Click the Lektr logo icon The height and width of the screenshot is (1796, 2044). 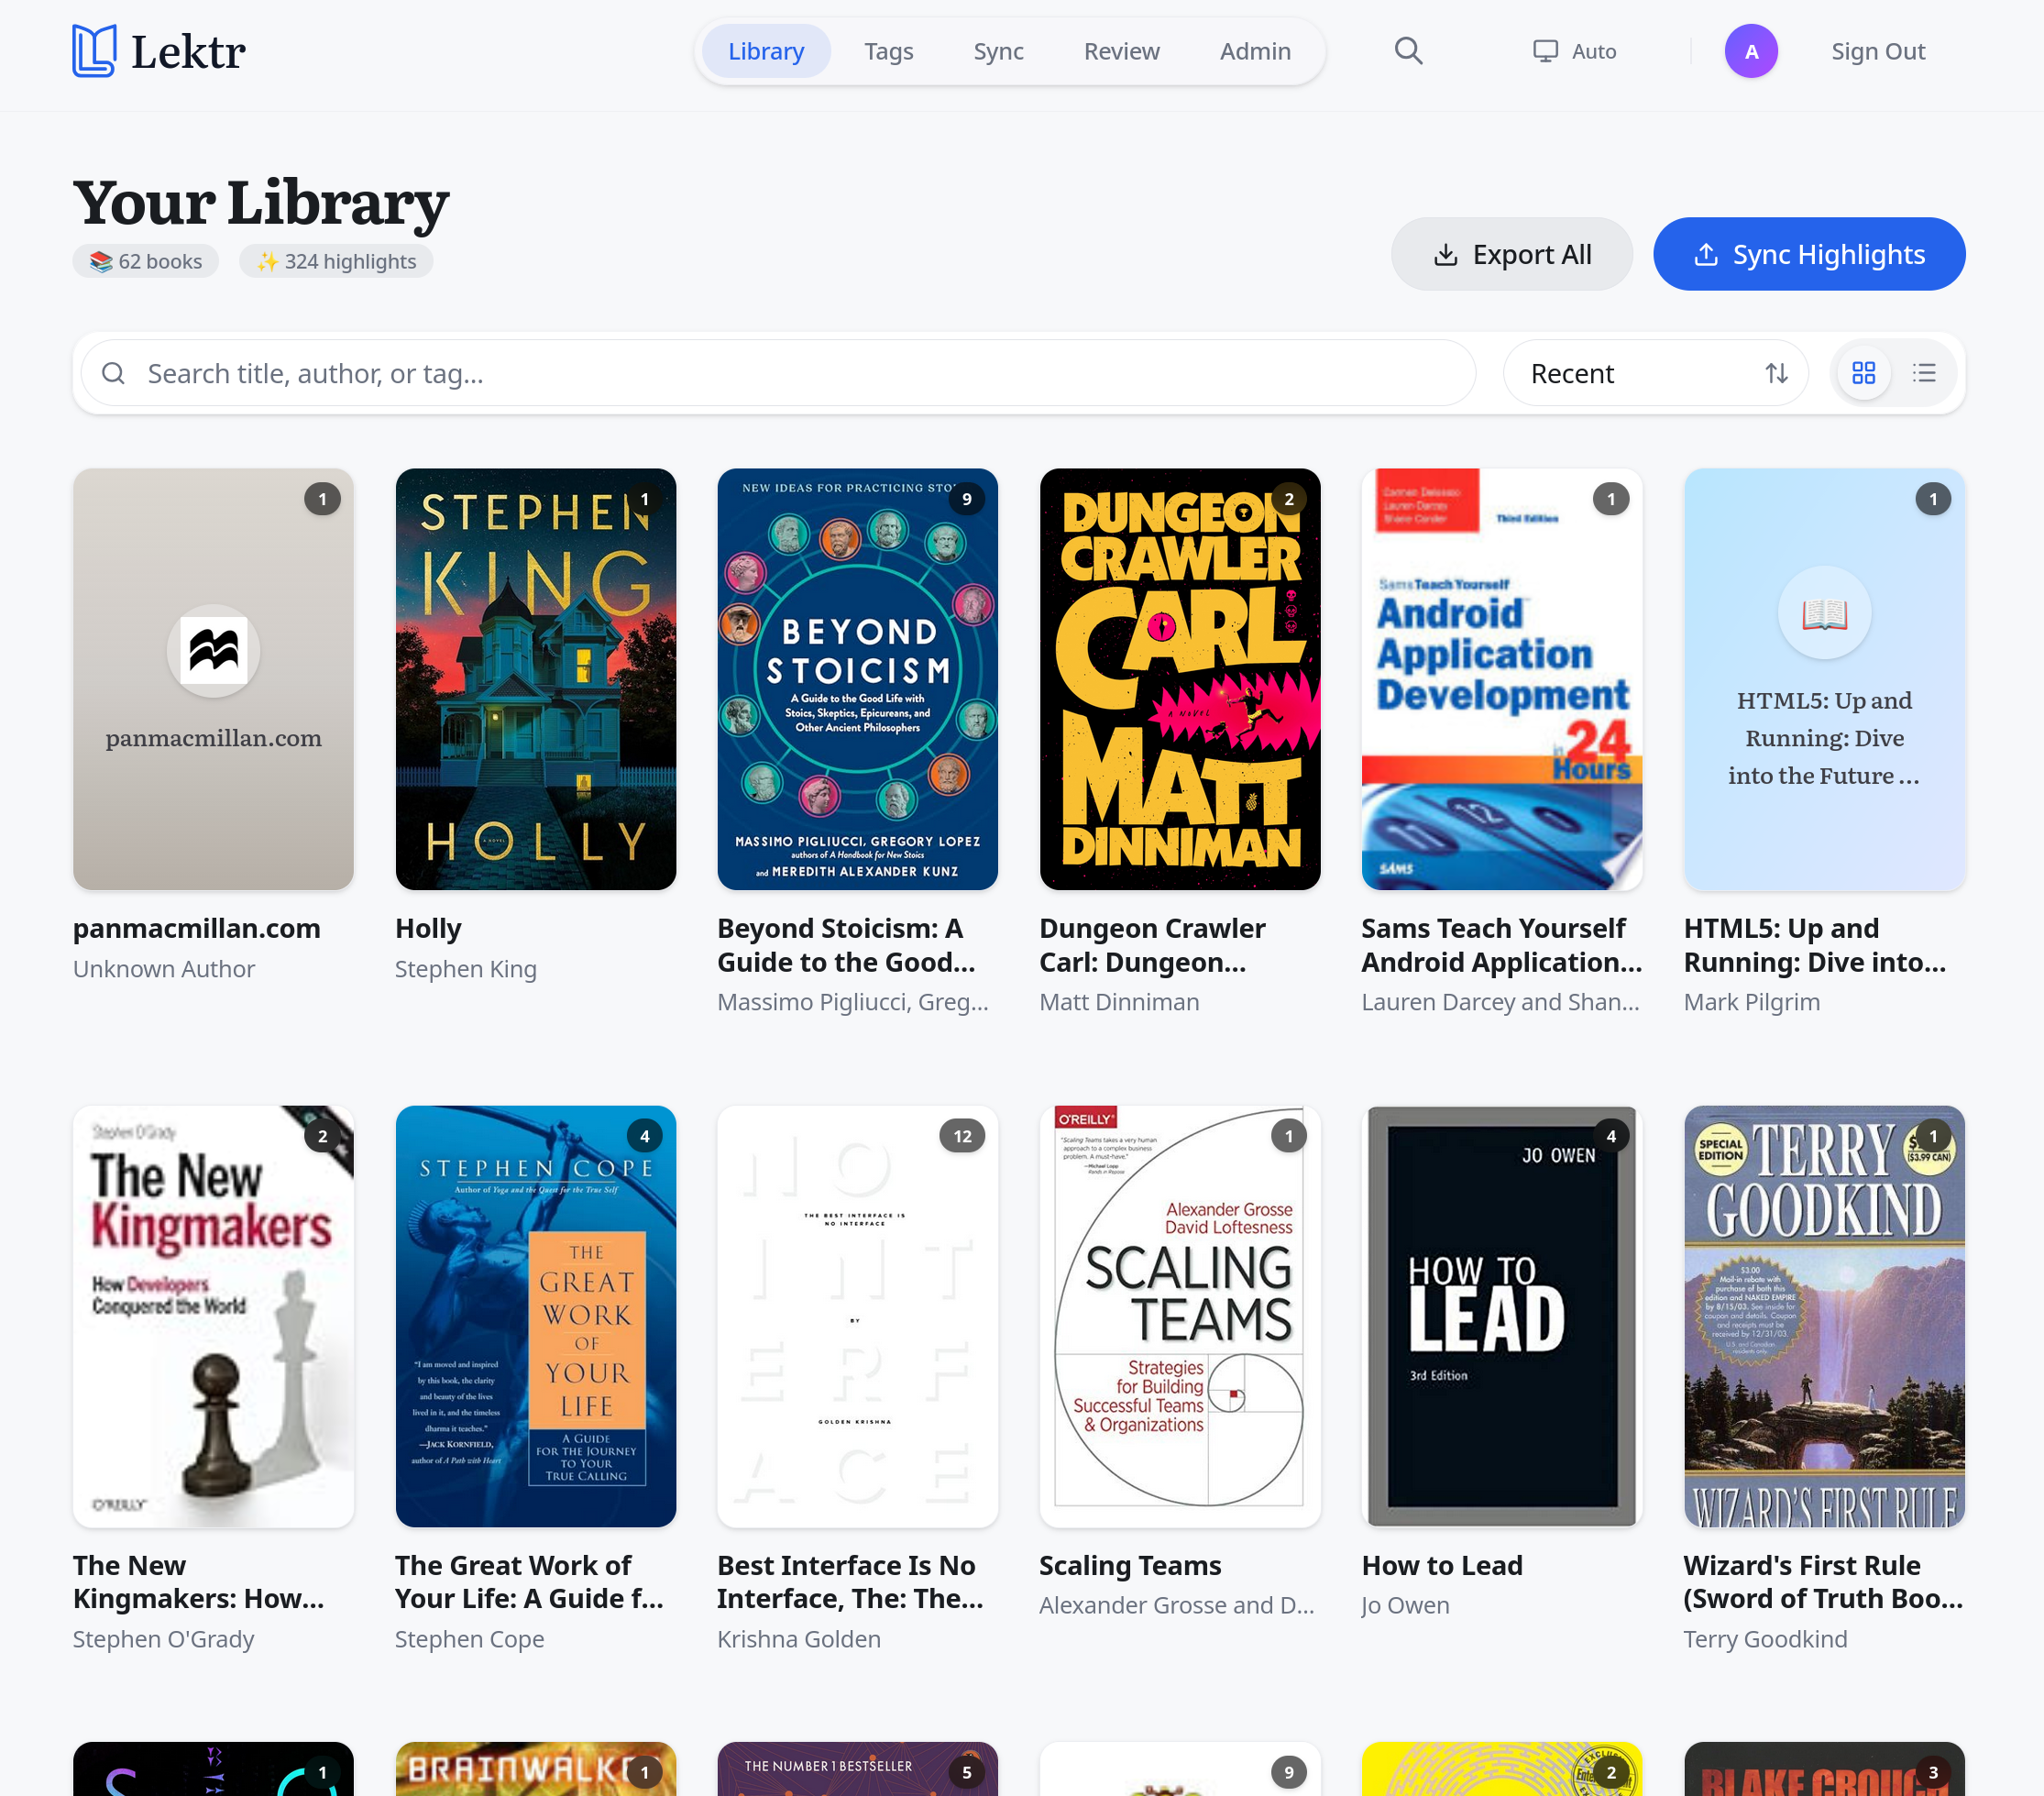coord(95,51)
